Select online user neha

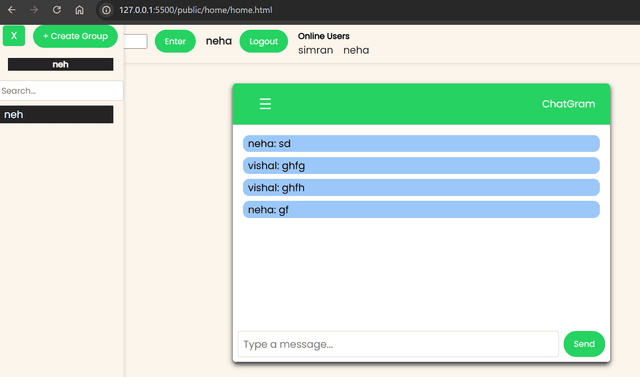[356, 50]
